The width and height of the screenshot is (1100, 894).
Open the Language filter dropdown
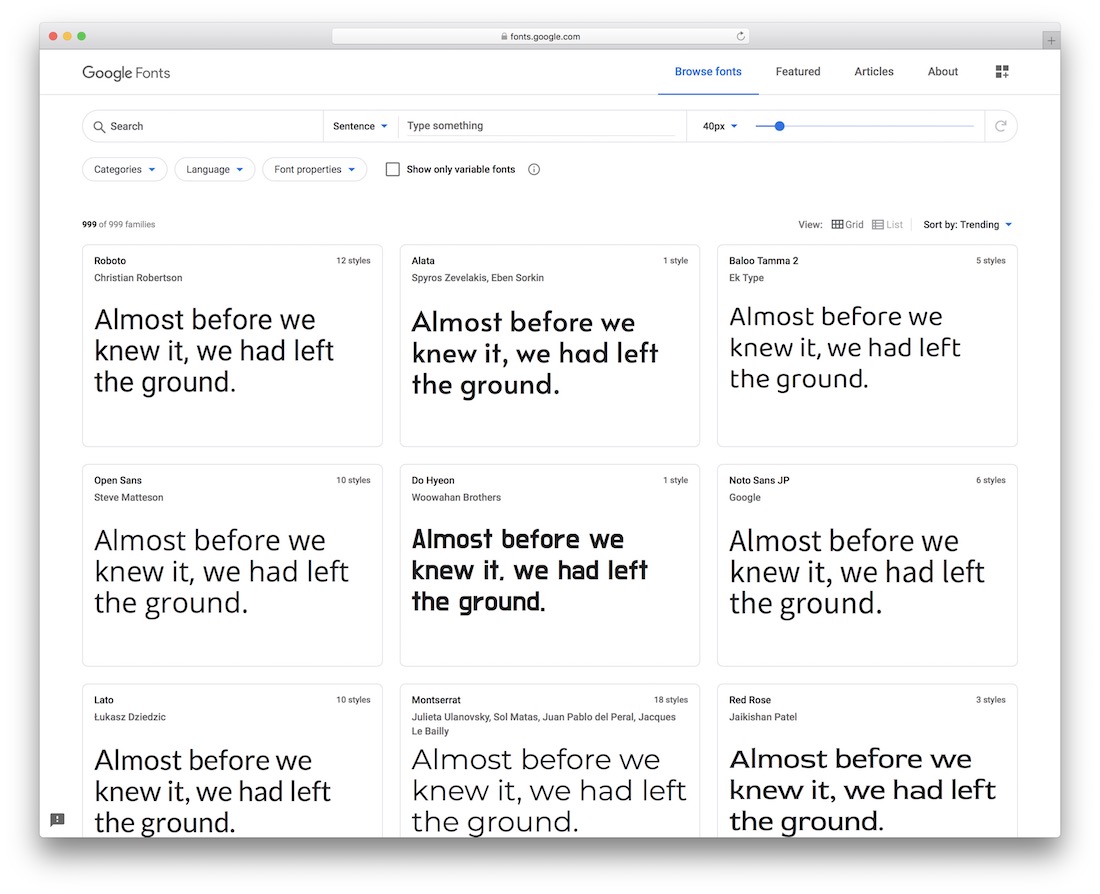[215, 169]
